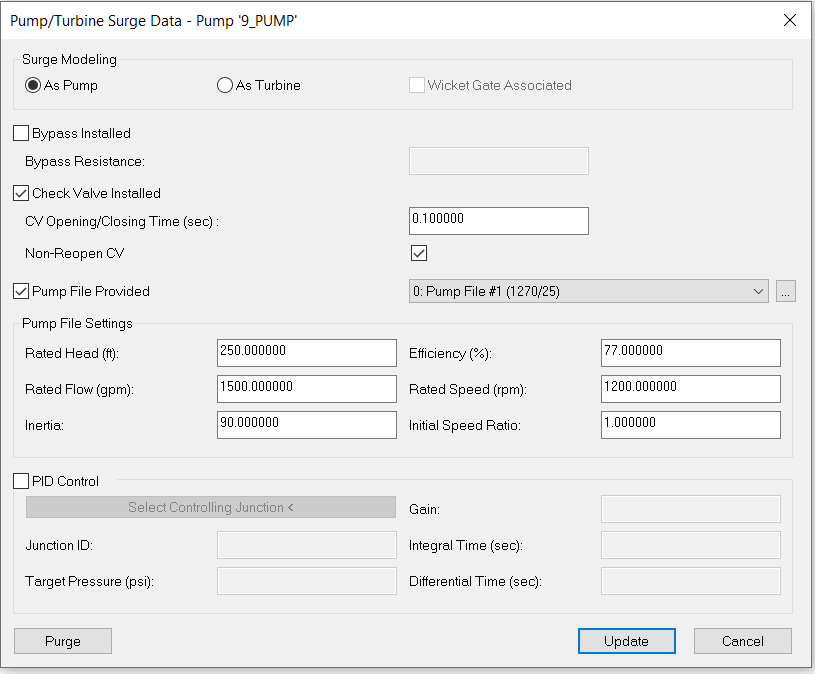This screenshot has width=815, height=674.
Task: Edit the Rated Head value field
Action: click(306, 352)
